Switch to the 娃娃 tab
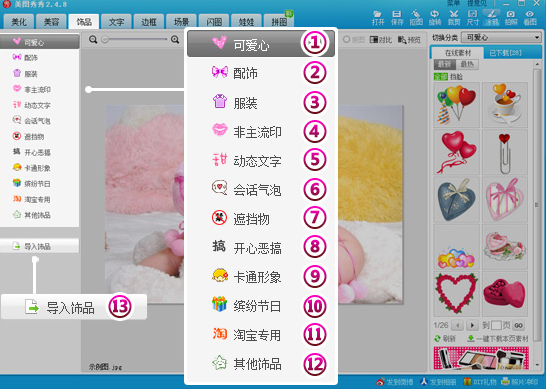The image size is (546, 389). pos(246,22)
